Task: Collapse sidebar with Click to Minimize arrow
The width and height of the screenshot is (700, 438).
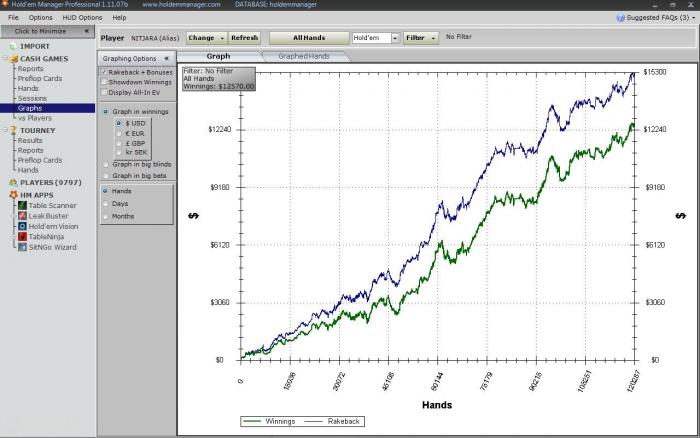Action: coord(87,31)
